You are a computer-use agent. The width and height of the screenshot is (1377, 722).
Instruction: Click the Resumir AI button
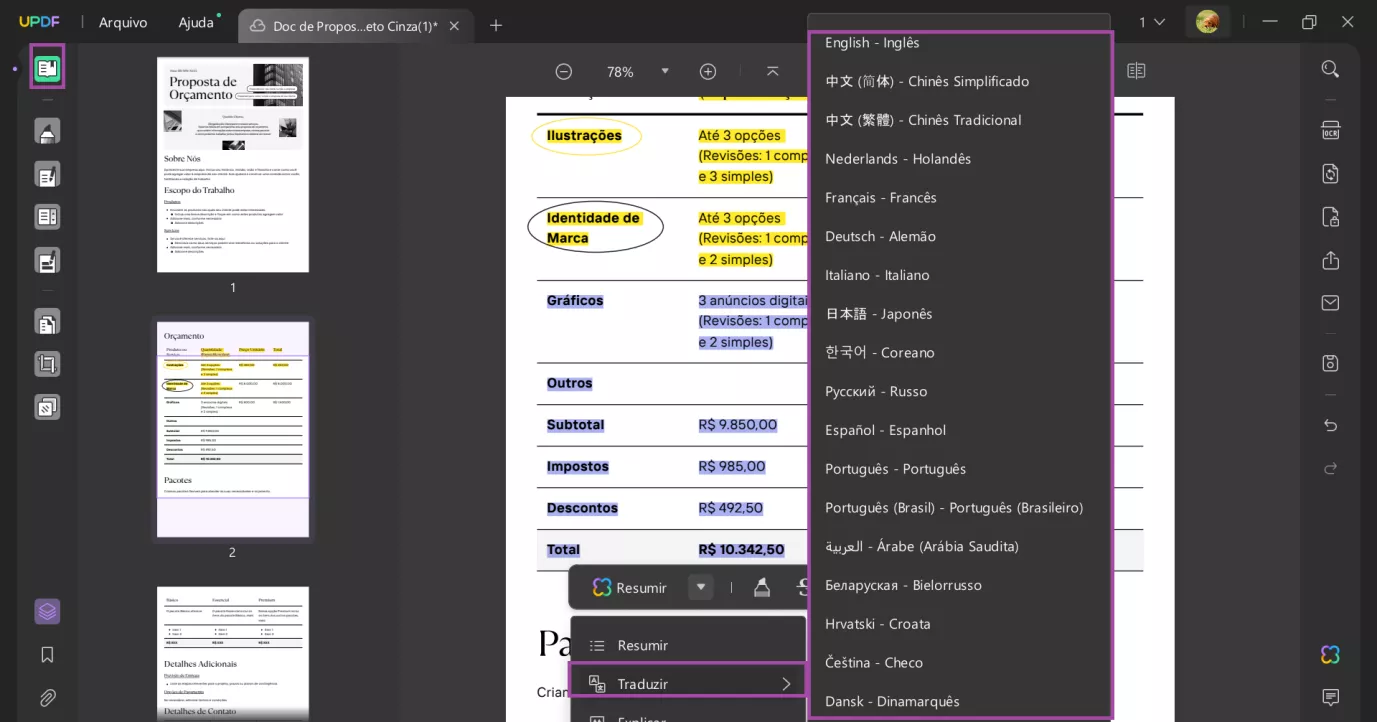[629, 587]
